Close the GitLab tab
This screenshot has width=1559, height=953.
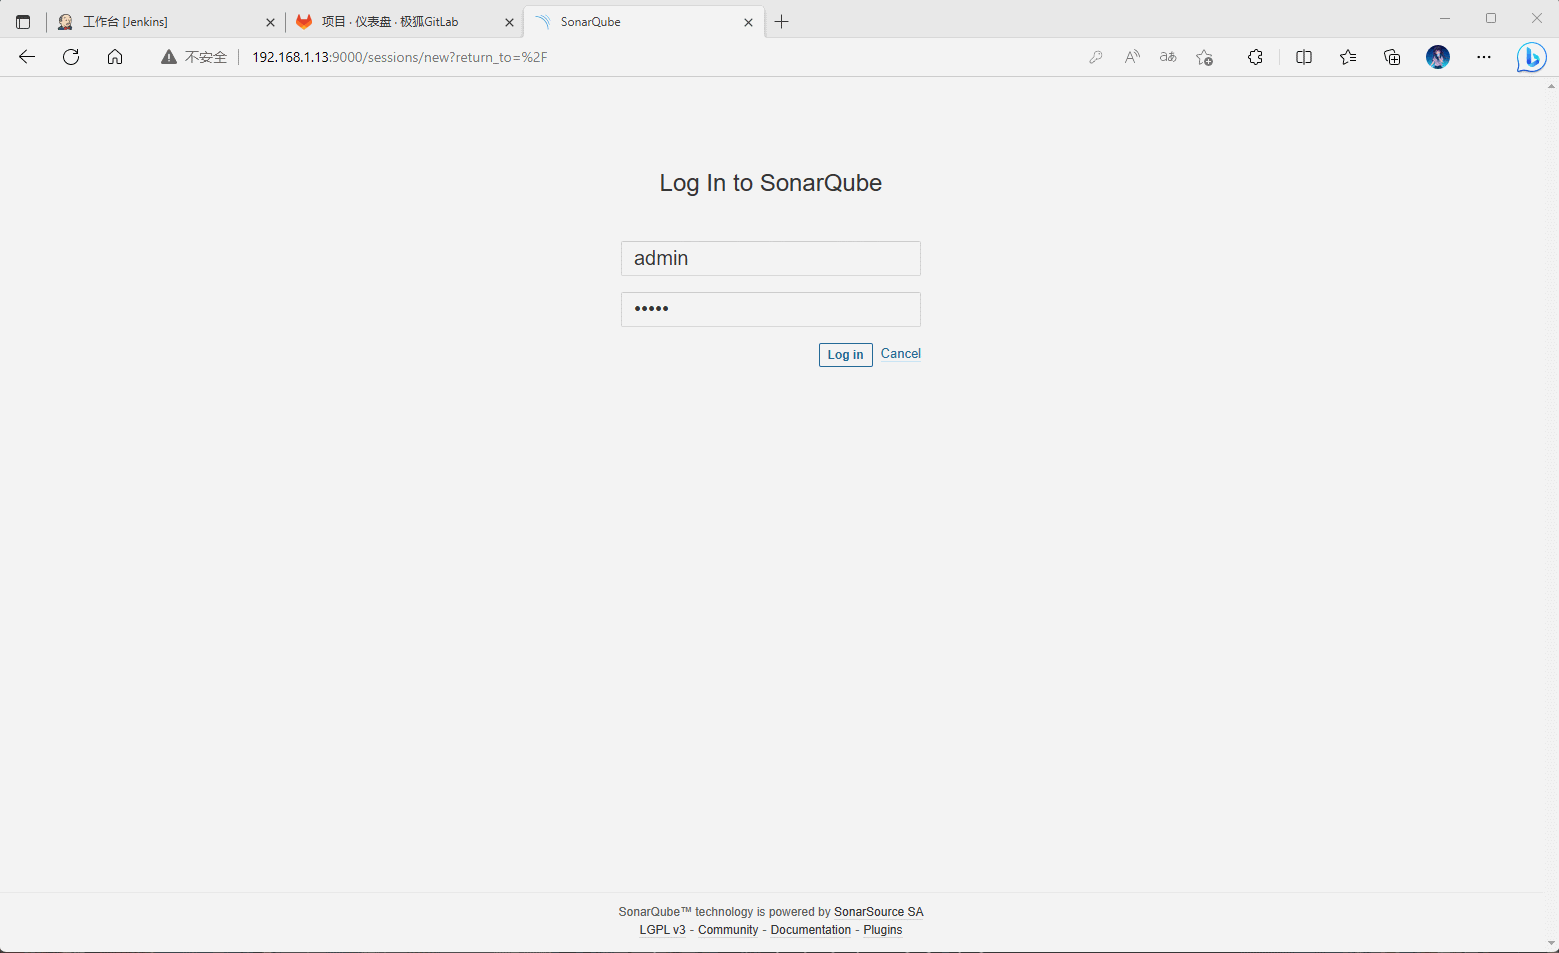click(x=509, y=22)
